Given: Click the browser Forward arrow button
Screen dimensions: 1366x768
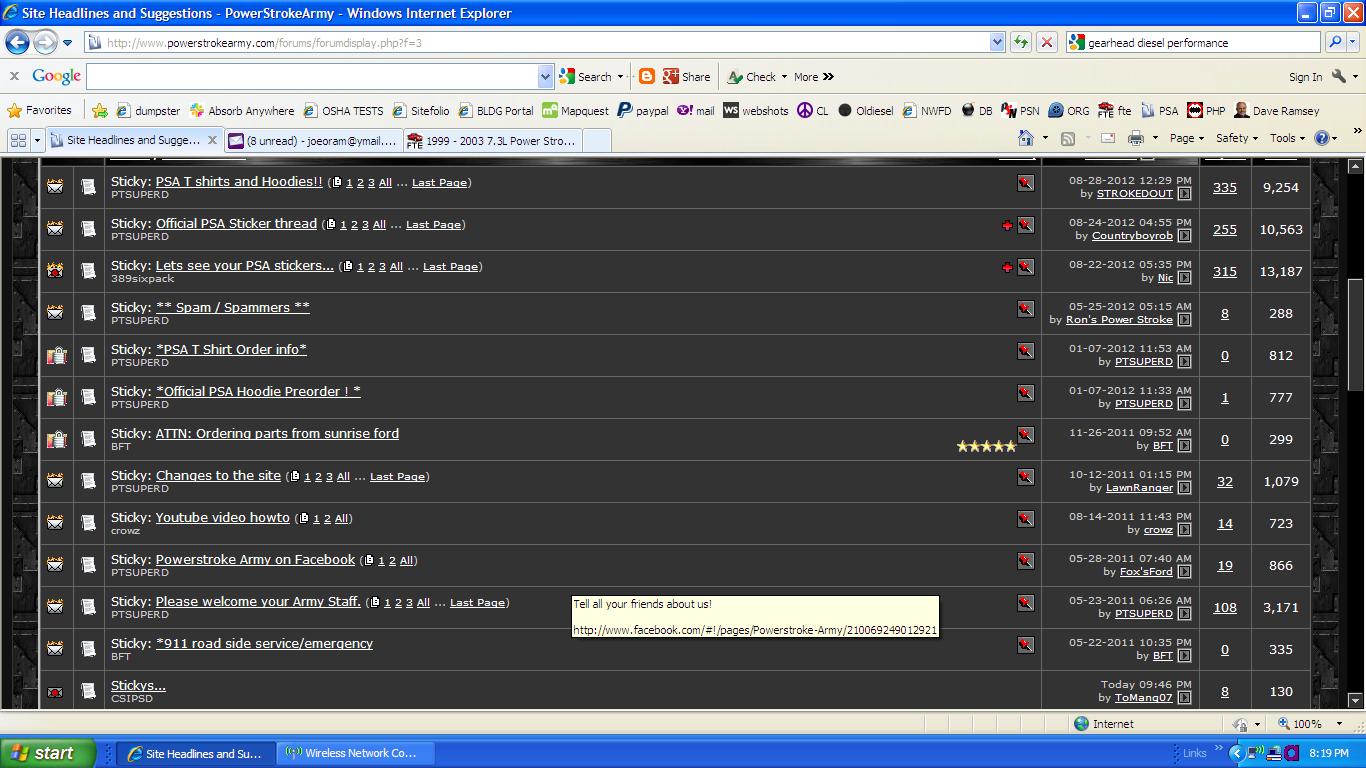Looking at the screenshot, I should point(45,42).
